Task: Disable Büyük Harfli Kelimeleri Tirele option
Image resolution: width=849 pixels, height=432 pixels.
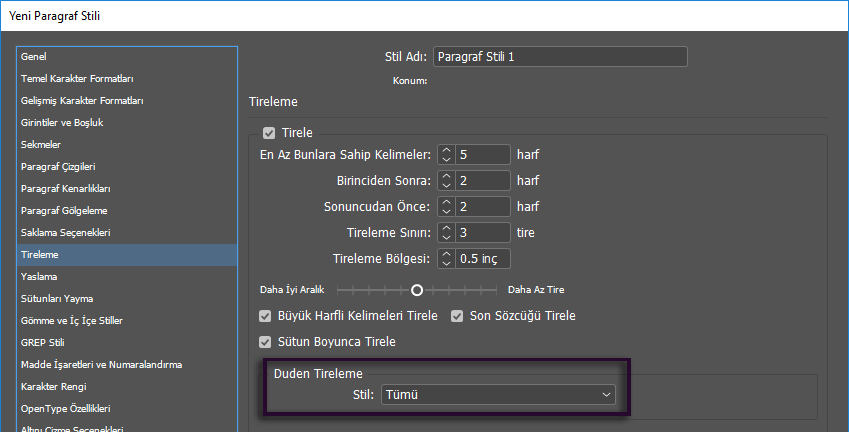Action: (266, 316)
